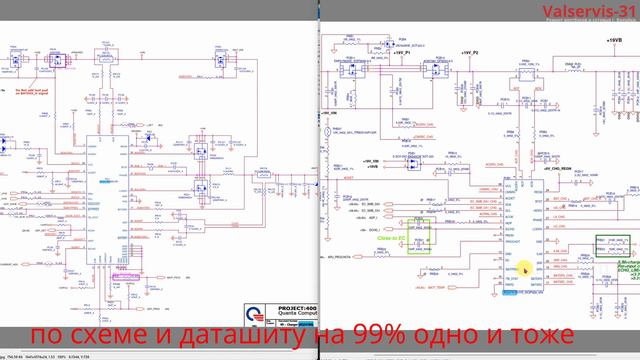
Task: Click the light green boxed capacitors near 'Close to EC'
Action: point(419,237)
